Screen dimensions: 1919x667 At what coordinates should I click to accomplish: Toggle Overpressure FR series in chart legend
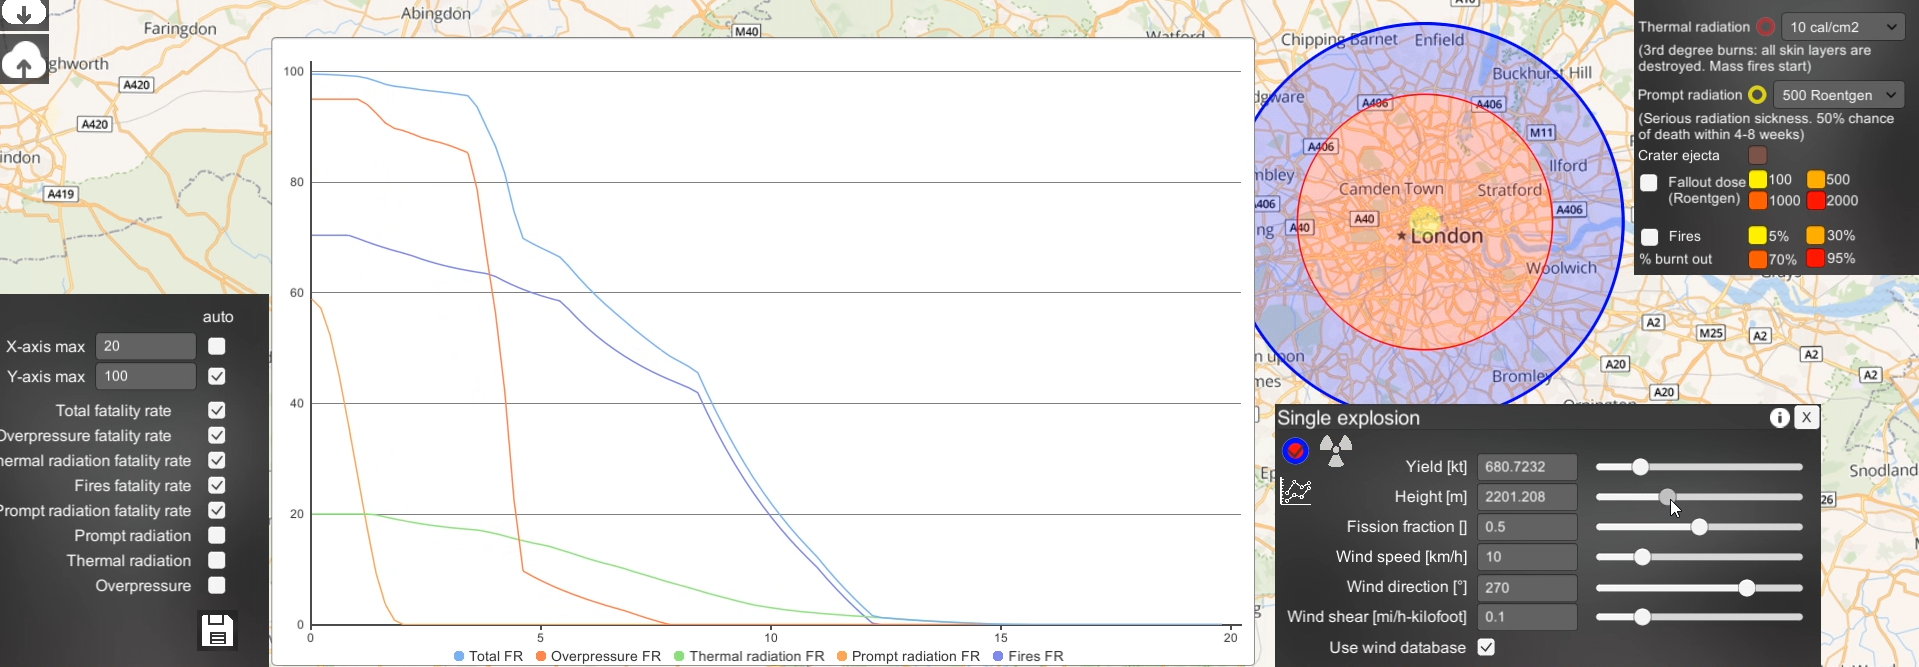click(x=598, y=656)
